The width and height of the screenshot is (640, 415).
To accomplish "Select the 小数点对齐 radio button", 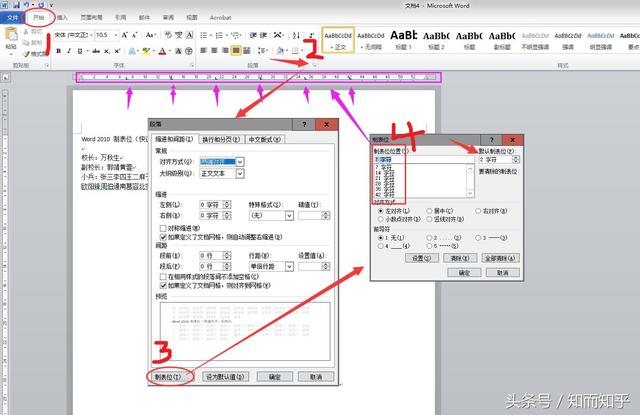I will tap(380, 219).
